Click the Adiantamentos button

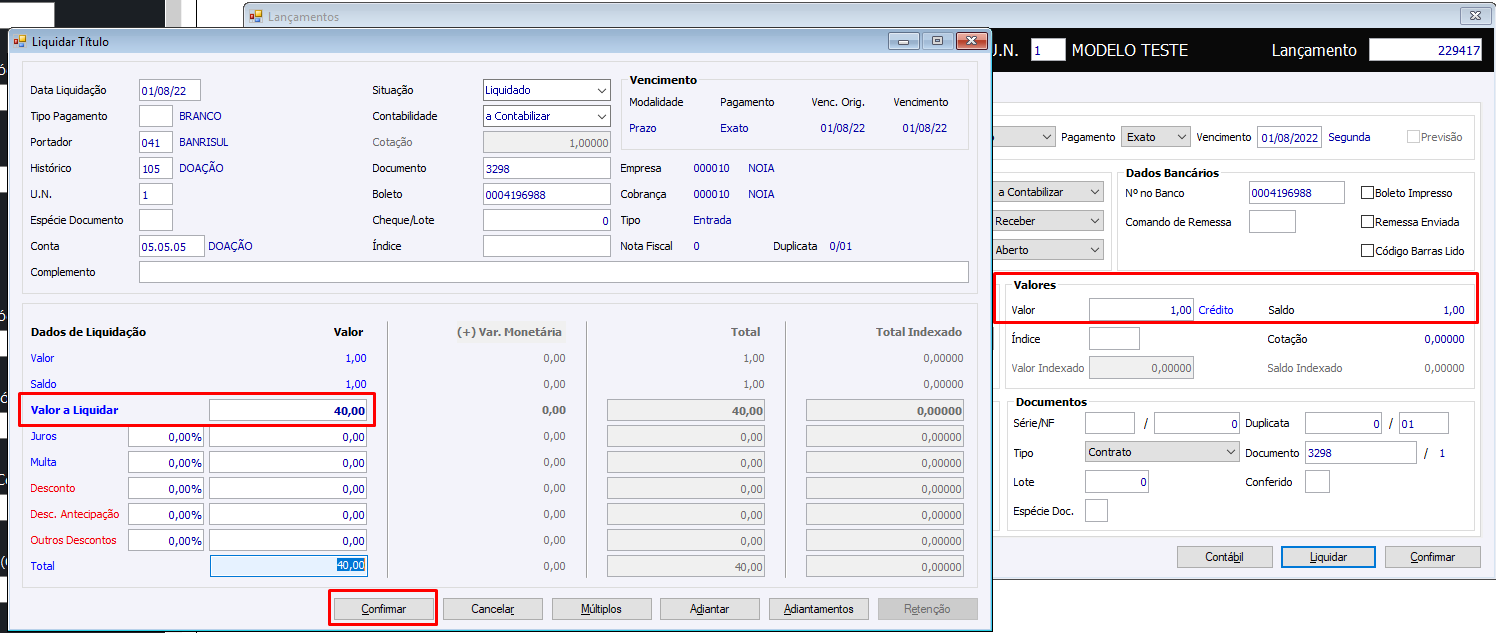[819, 609]
